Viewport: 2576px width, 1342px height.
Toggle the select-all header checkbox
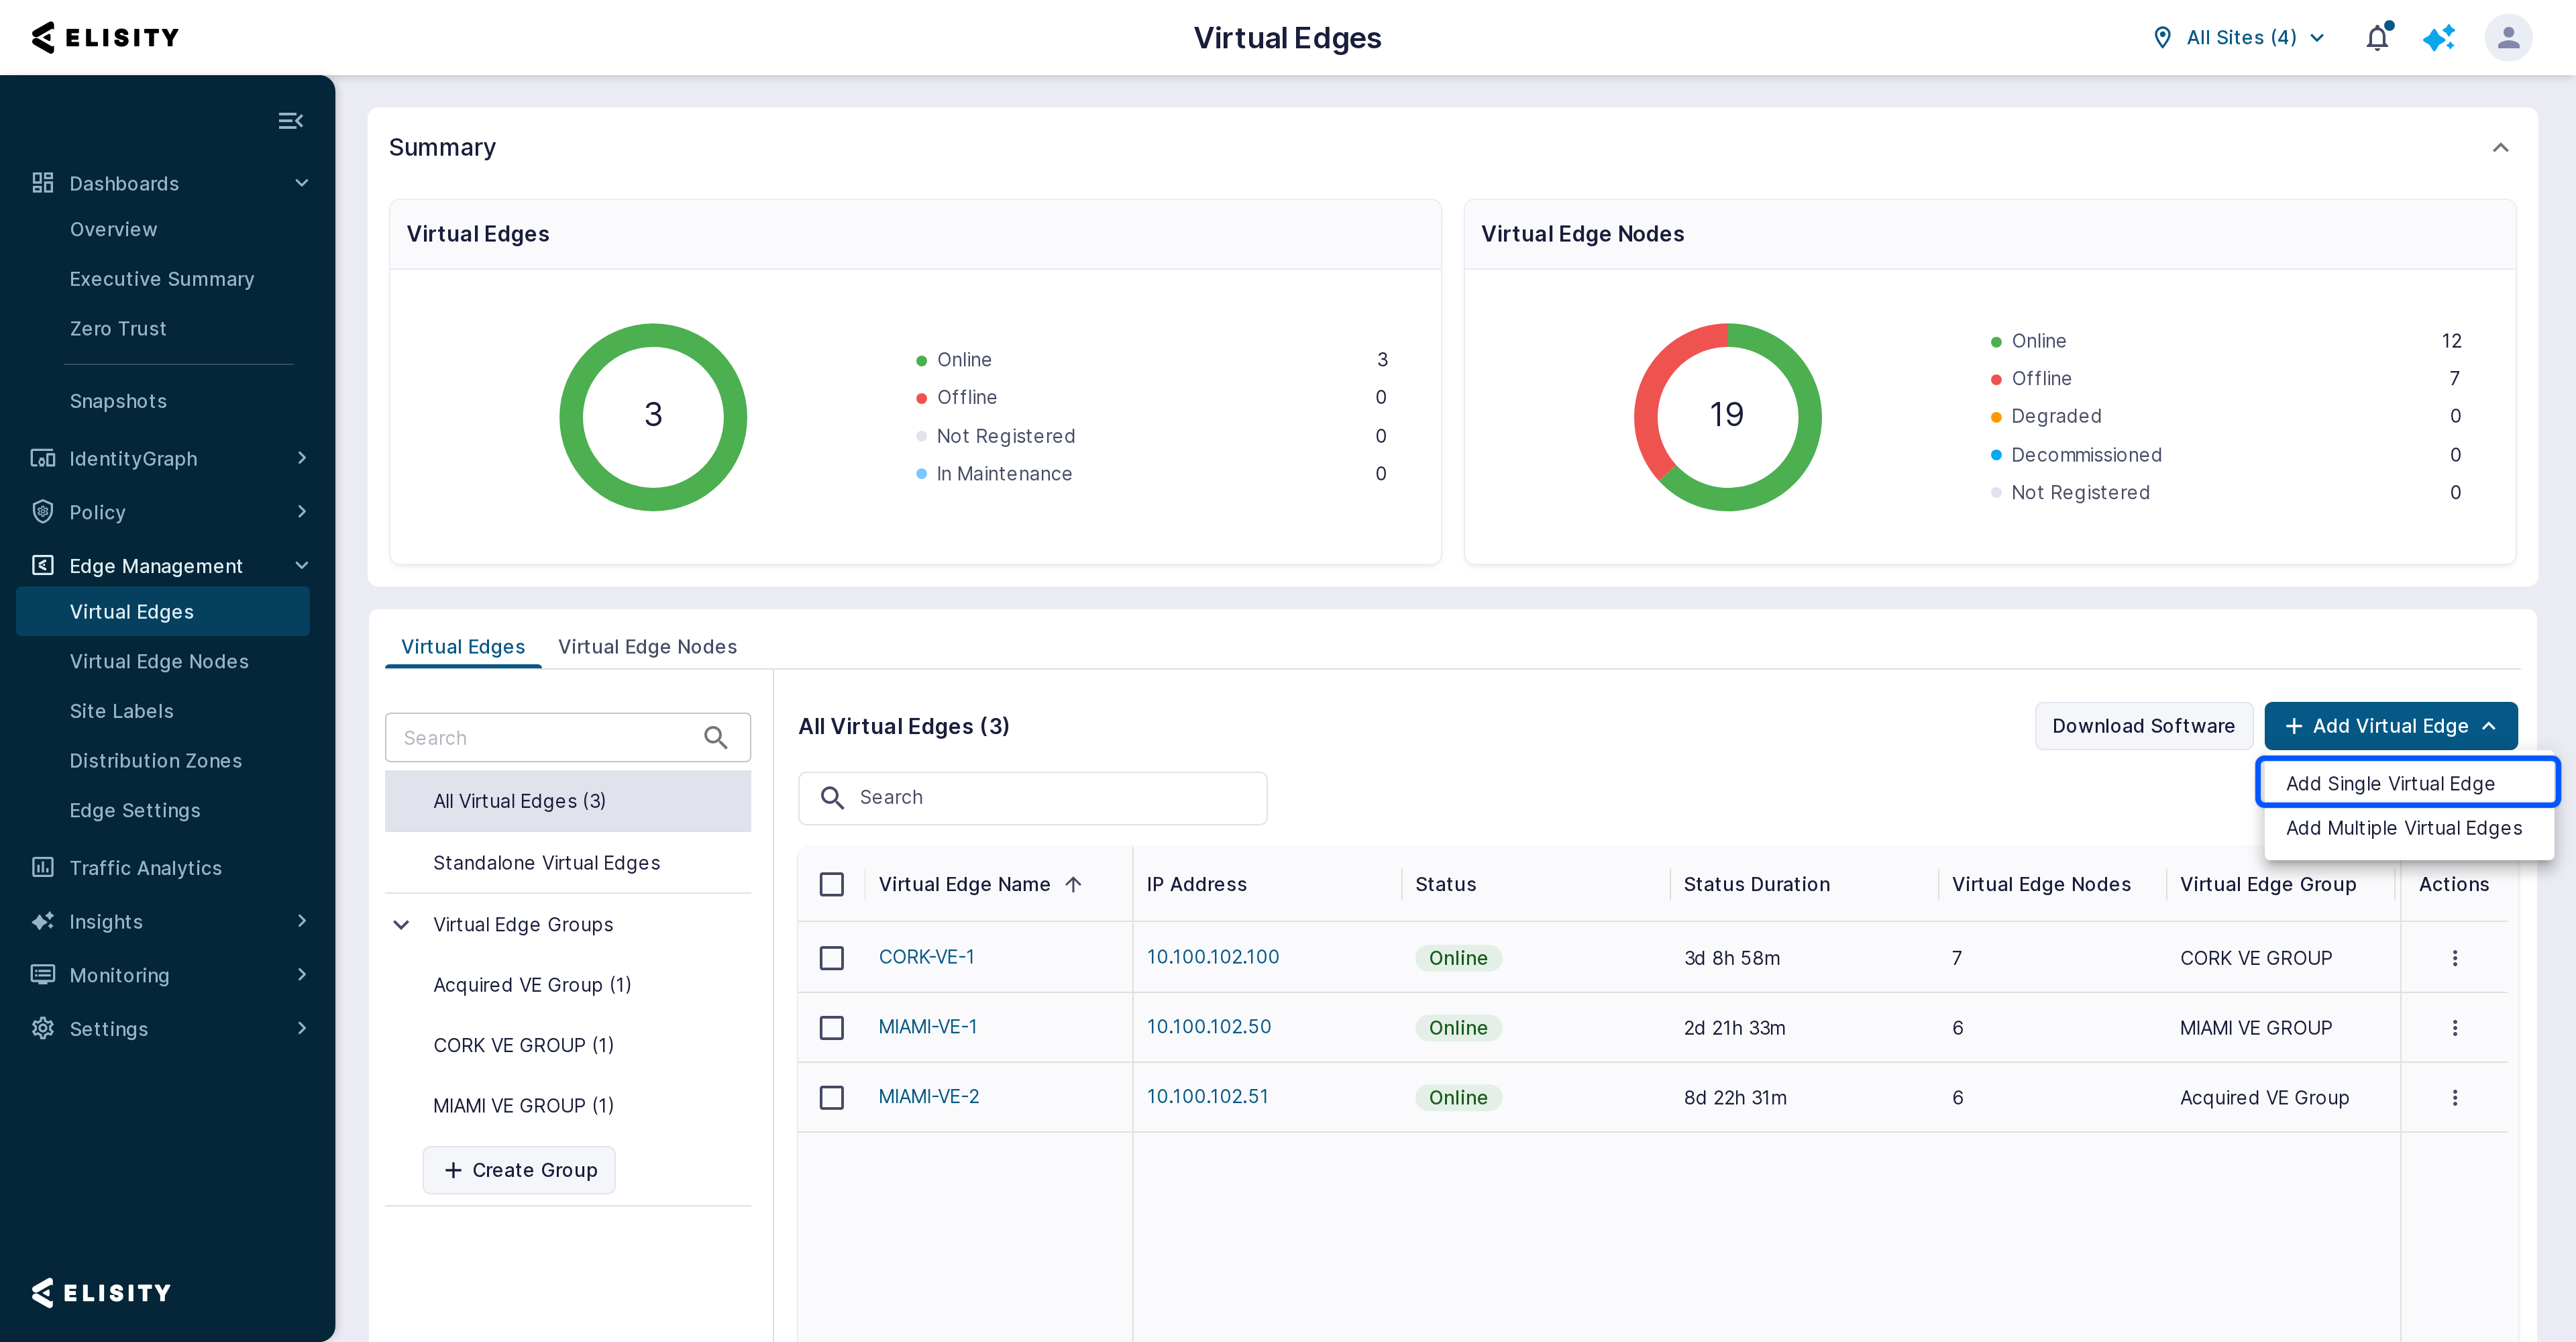831,884
